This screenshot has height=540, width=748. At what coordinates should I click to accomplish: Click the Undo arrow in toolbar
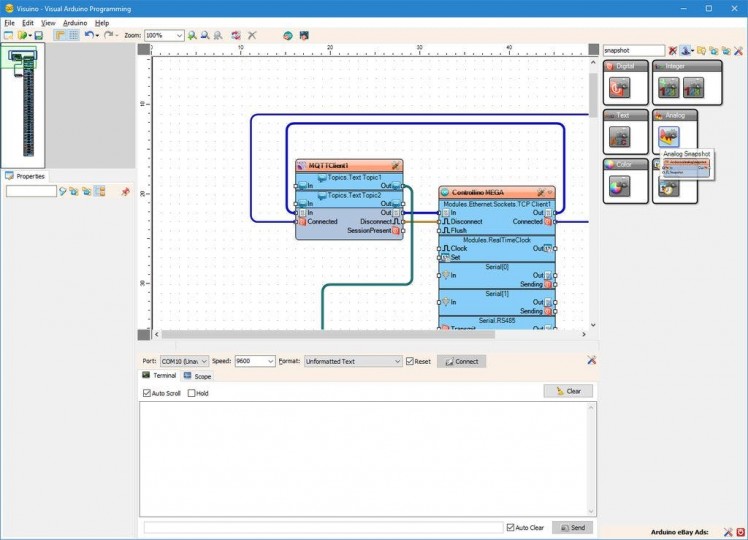point(89,35)
